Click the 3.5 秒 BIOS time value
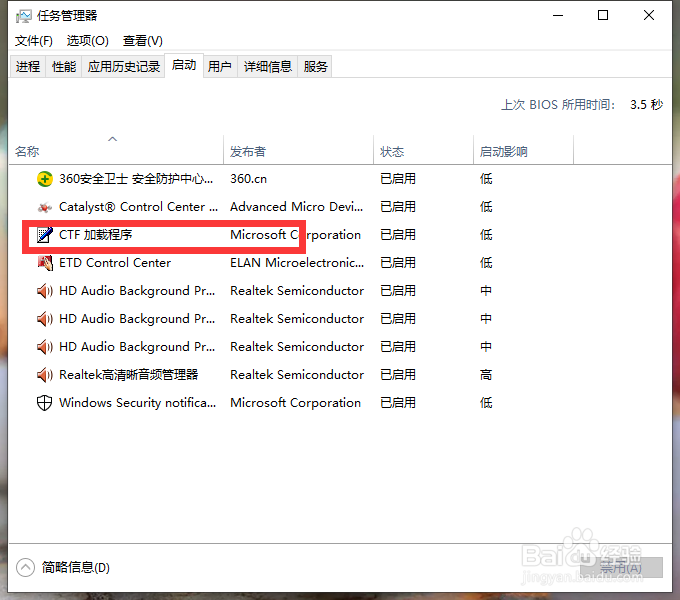This screenshot has width=680, height=600. (x=646, y=105)
